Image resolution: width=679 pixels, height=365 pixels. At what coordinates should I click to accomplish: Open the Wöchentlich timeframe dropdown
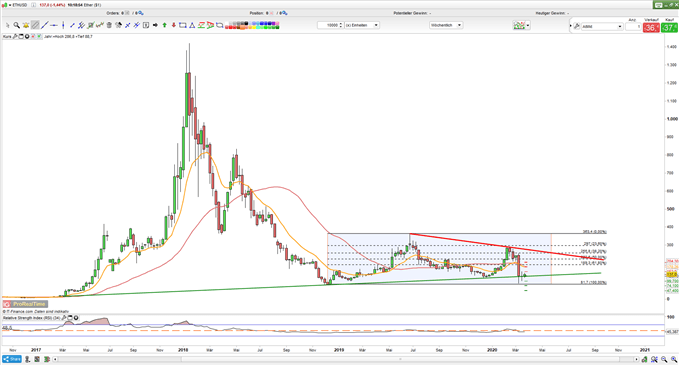446,25
